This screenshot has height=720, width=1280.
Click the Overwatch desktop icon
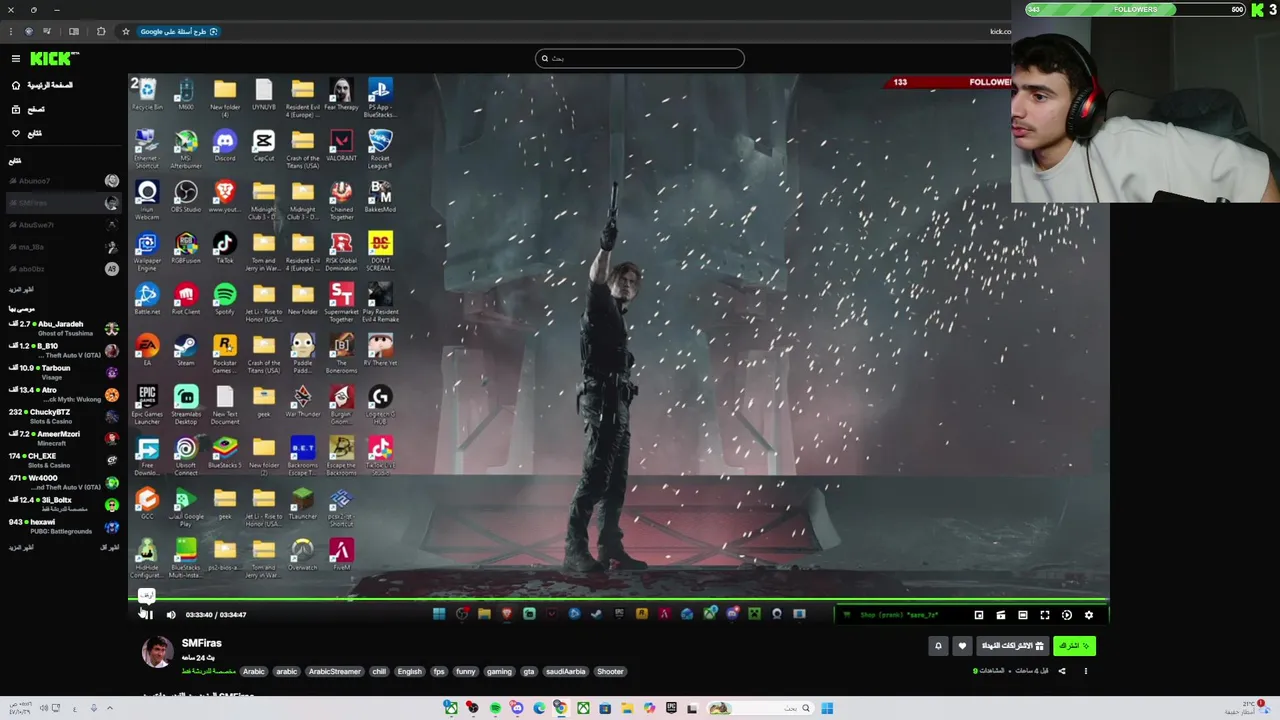302,555
